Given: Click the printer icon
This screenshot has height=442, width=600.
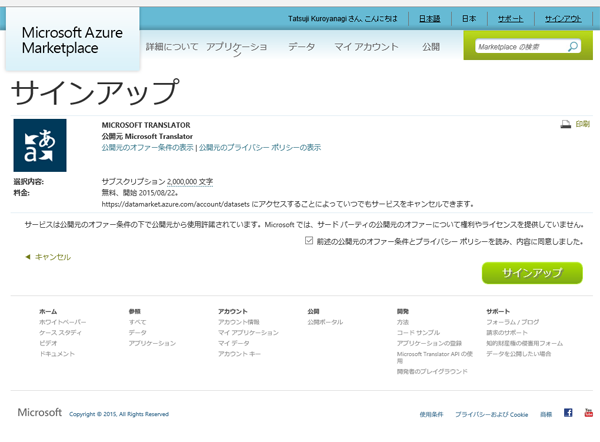Looking at the screenshot, I should pyautogui.click(x=566, y=124).
